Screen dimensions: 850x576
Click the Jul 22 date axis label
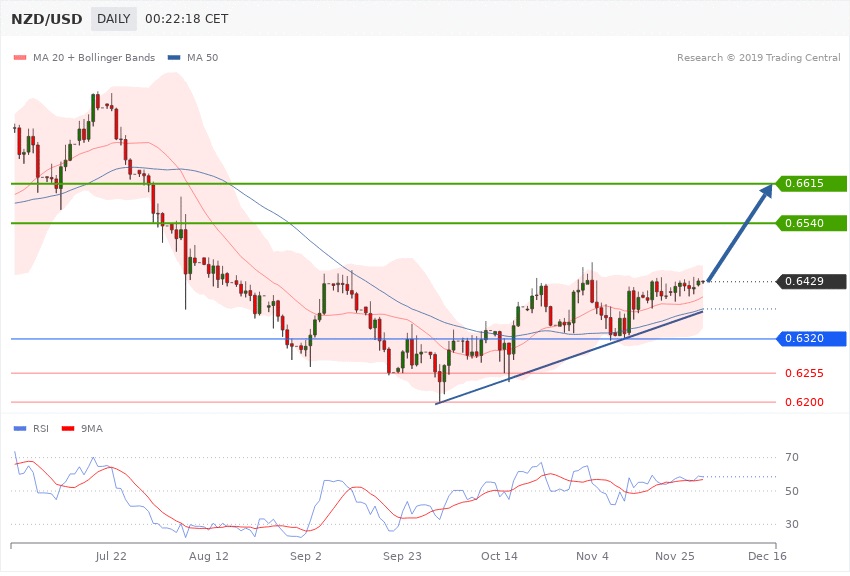coord(111,556)
